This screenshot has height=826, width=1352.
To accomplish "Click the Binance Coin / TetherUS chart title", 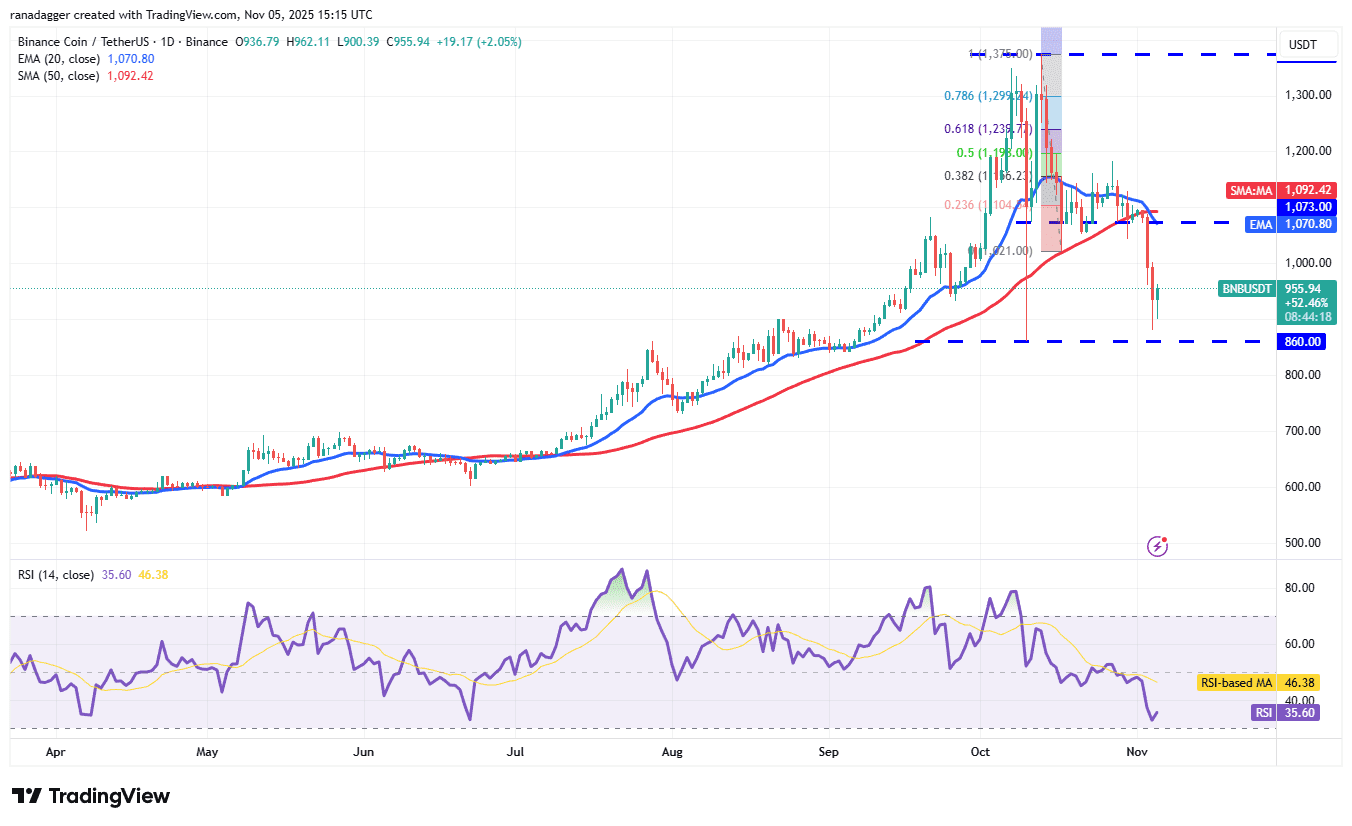I will [124, 42].
